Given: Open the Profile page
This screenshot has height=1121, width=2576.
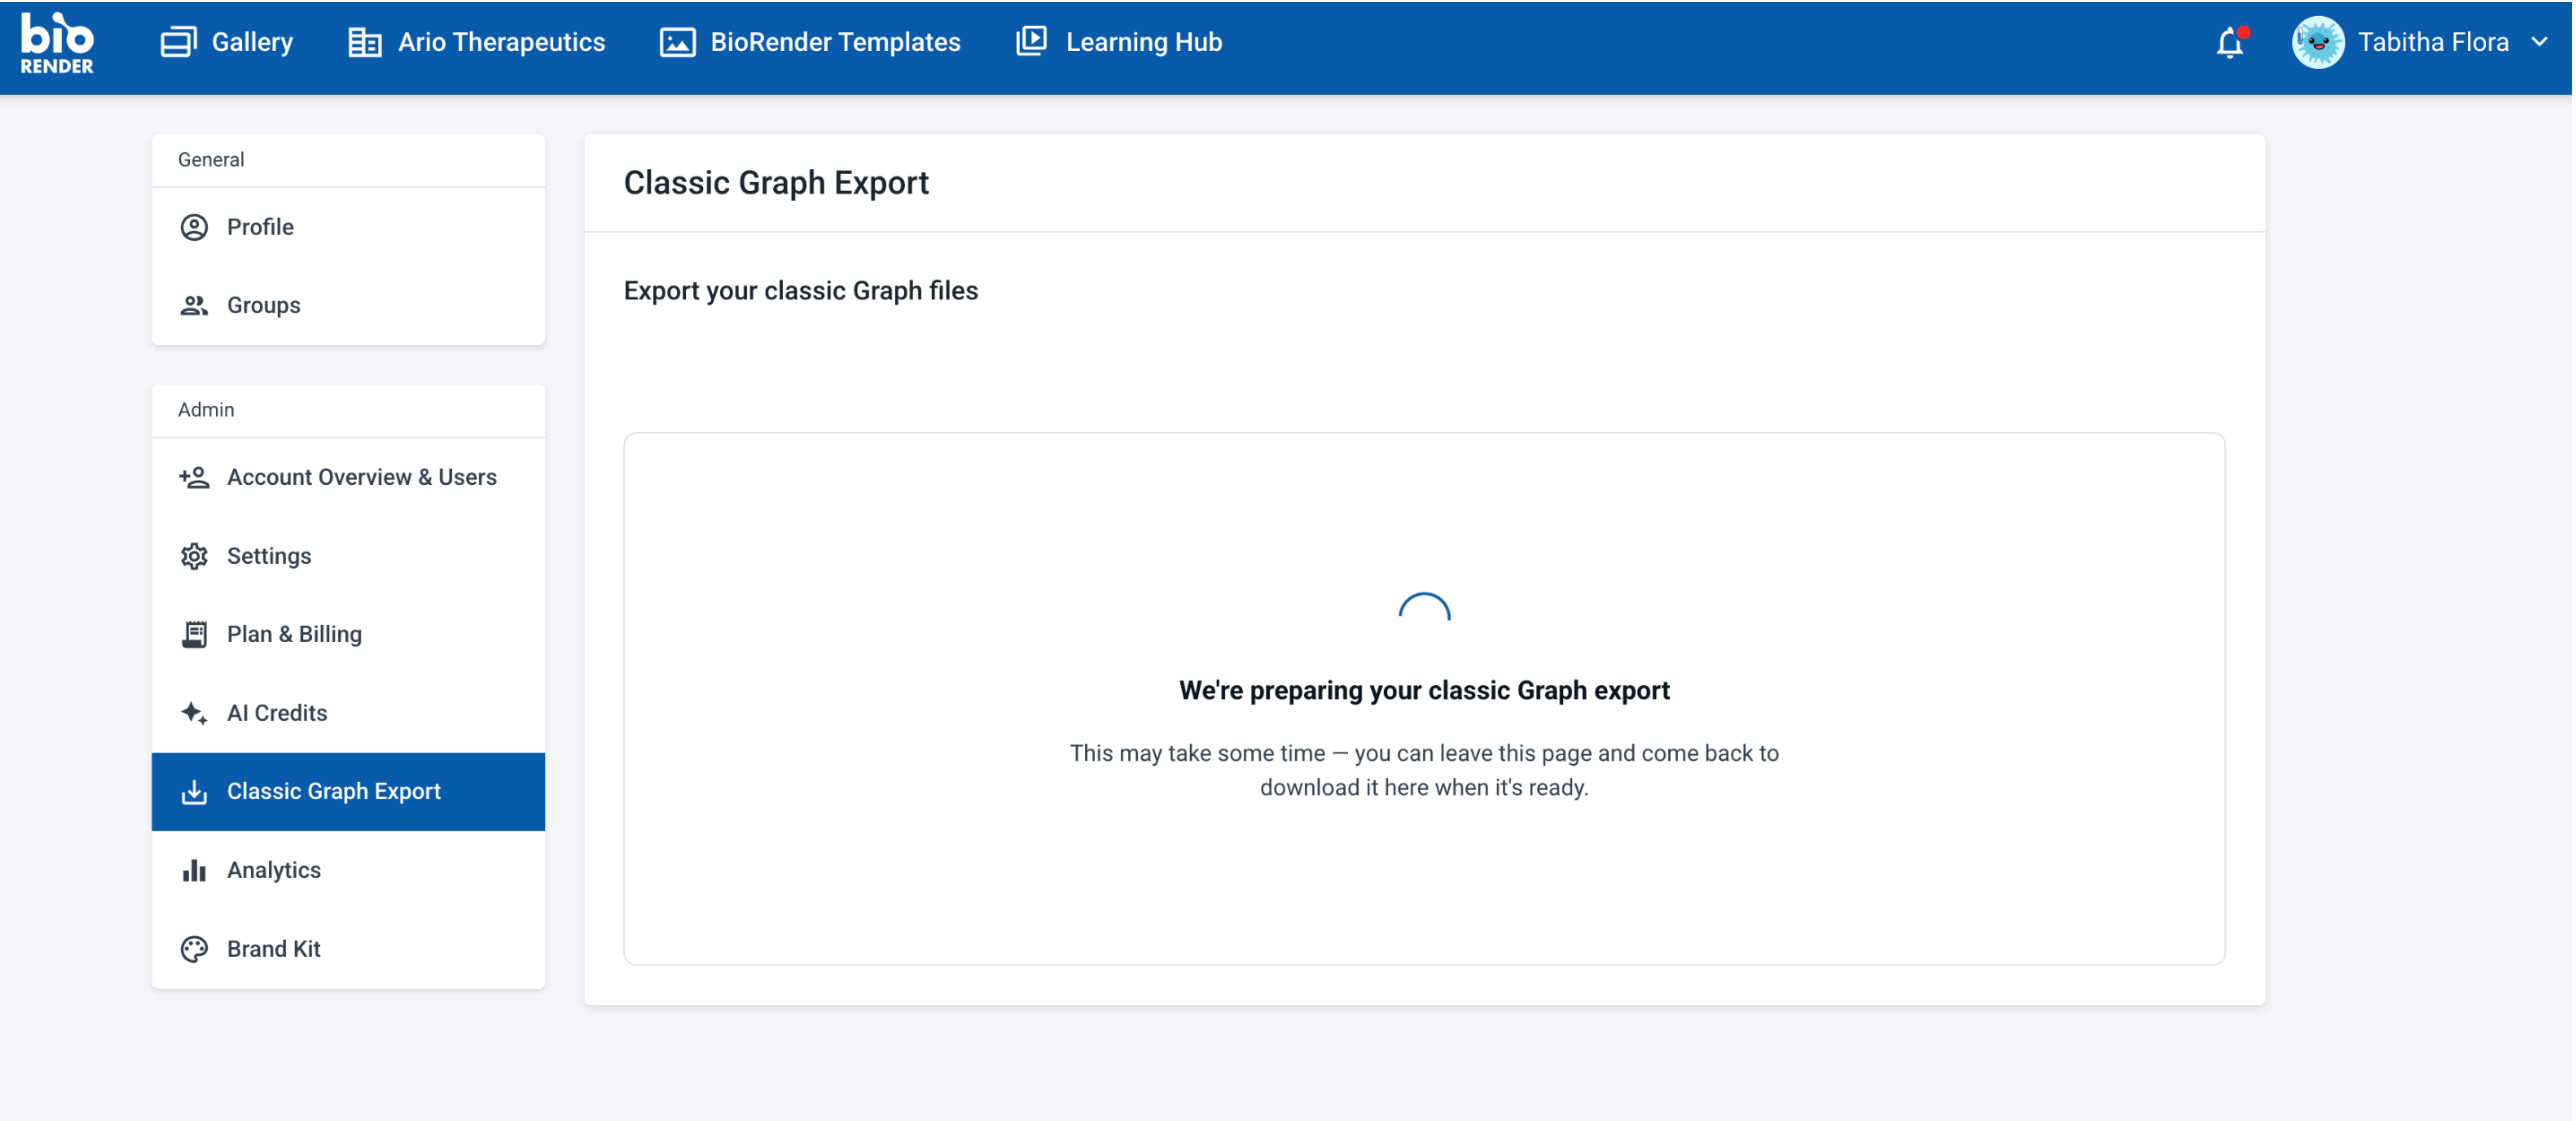Looking at the screenshot, I should pos(348,227).
